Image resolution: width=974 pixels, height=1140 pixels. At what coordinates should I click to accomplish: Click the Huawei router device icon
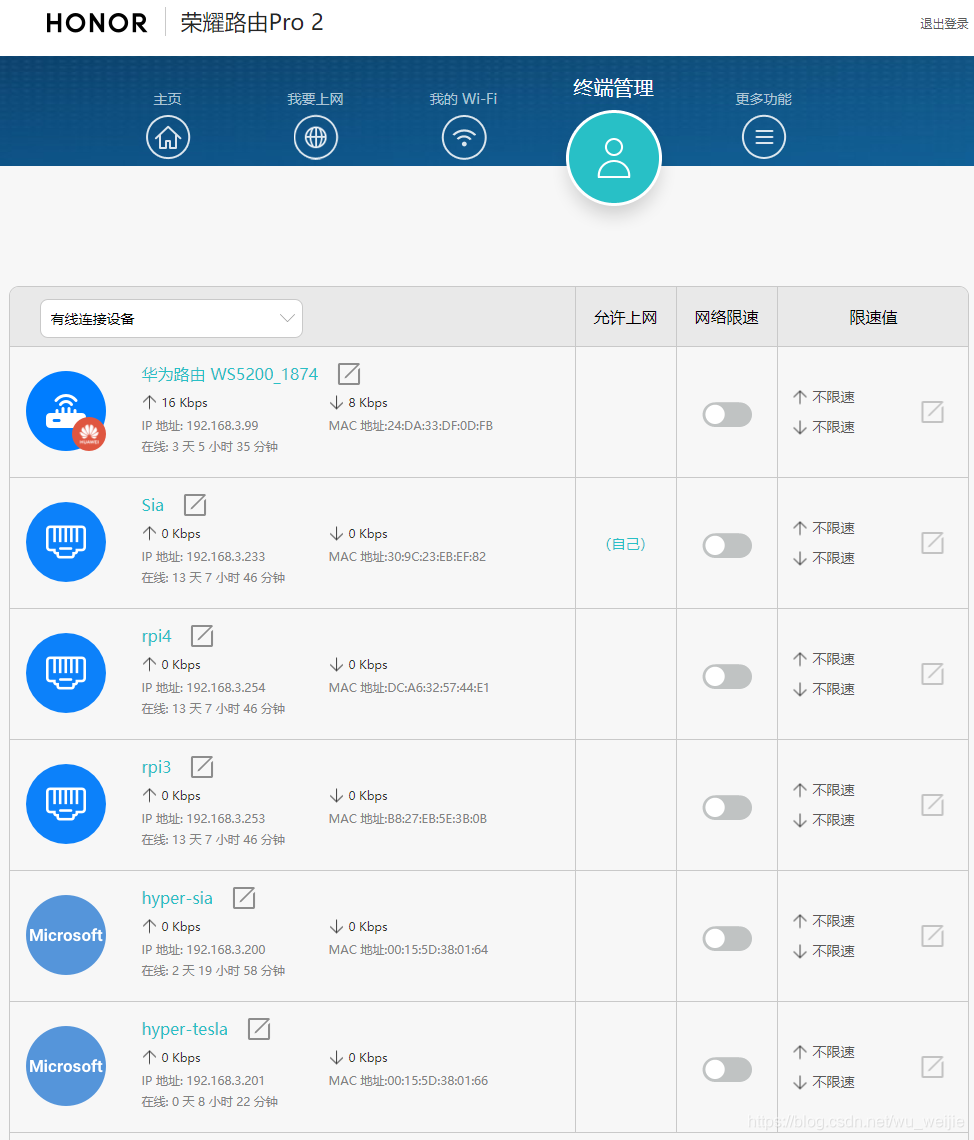click(x=66, y=411)
